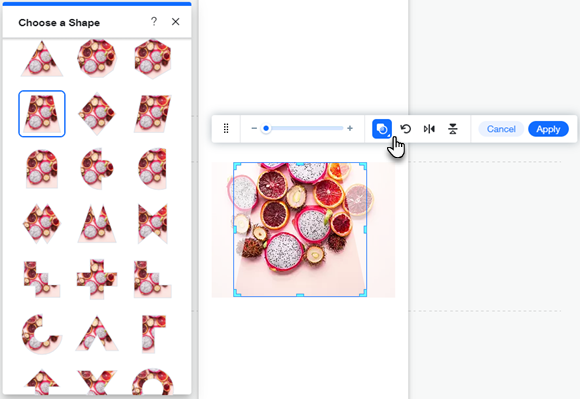Select the twin-peak M shape
The width and height of the screenshot is (580, 400).
97,224
